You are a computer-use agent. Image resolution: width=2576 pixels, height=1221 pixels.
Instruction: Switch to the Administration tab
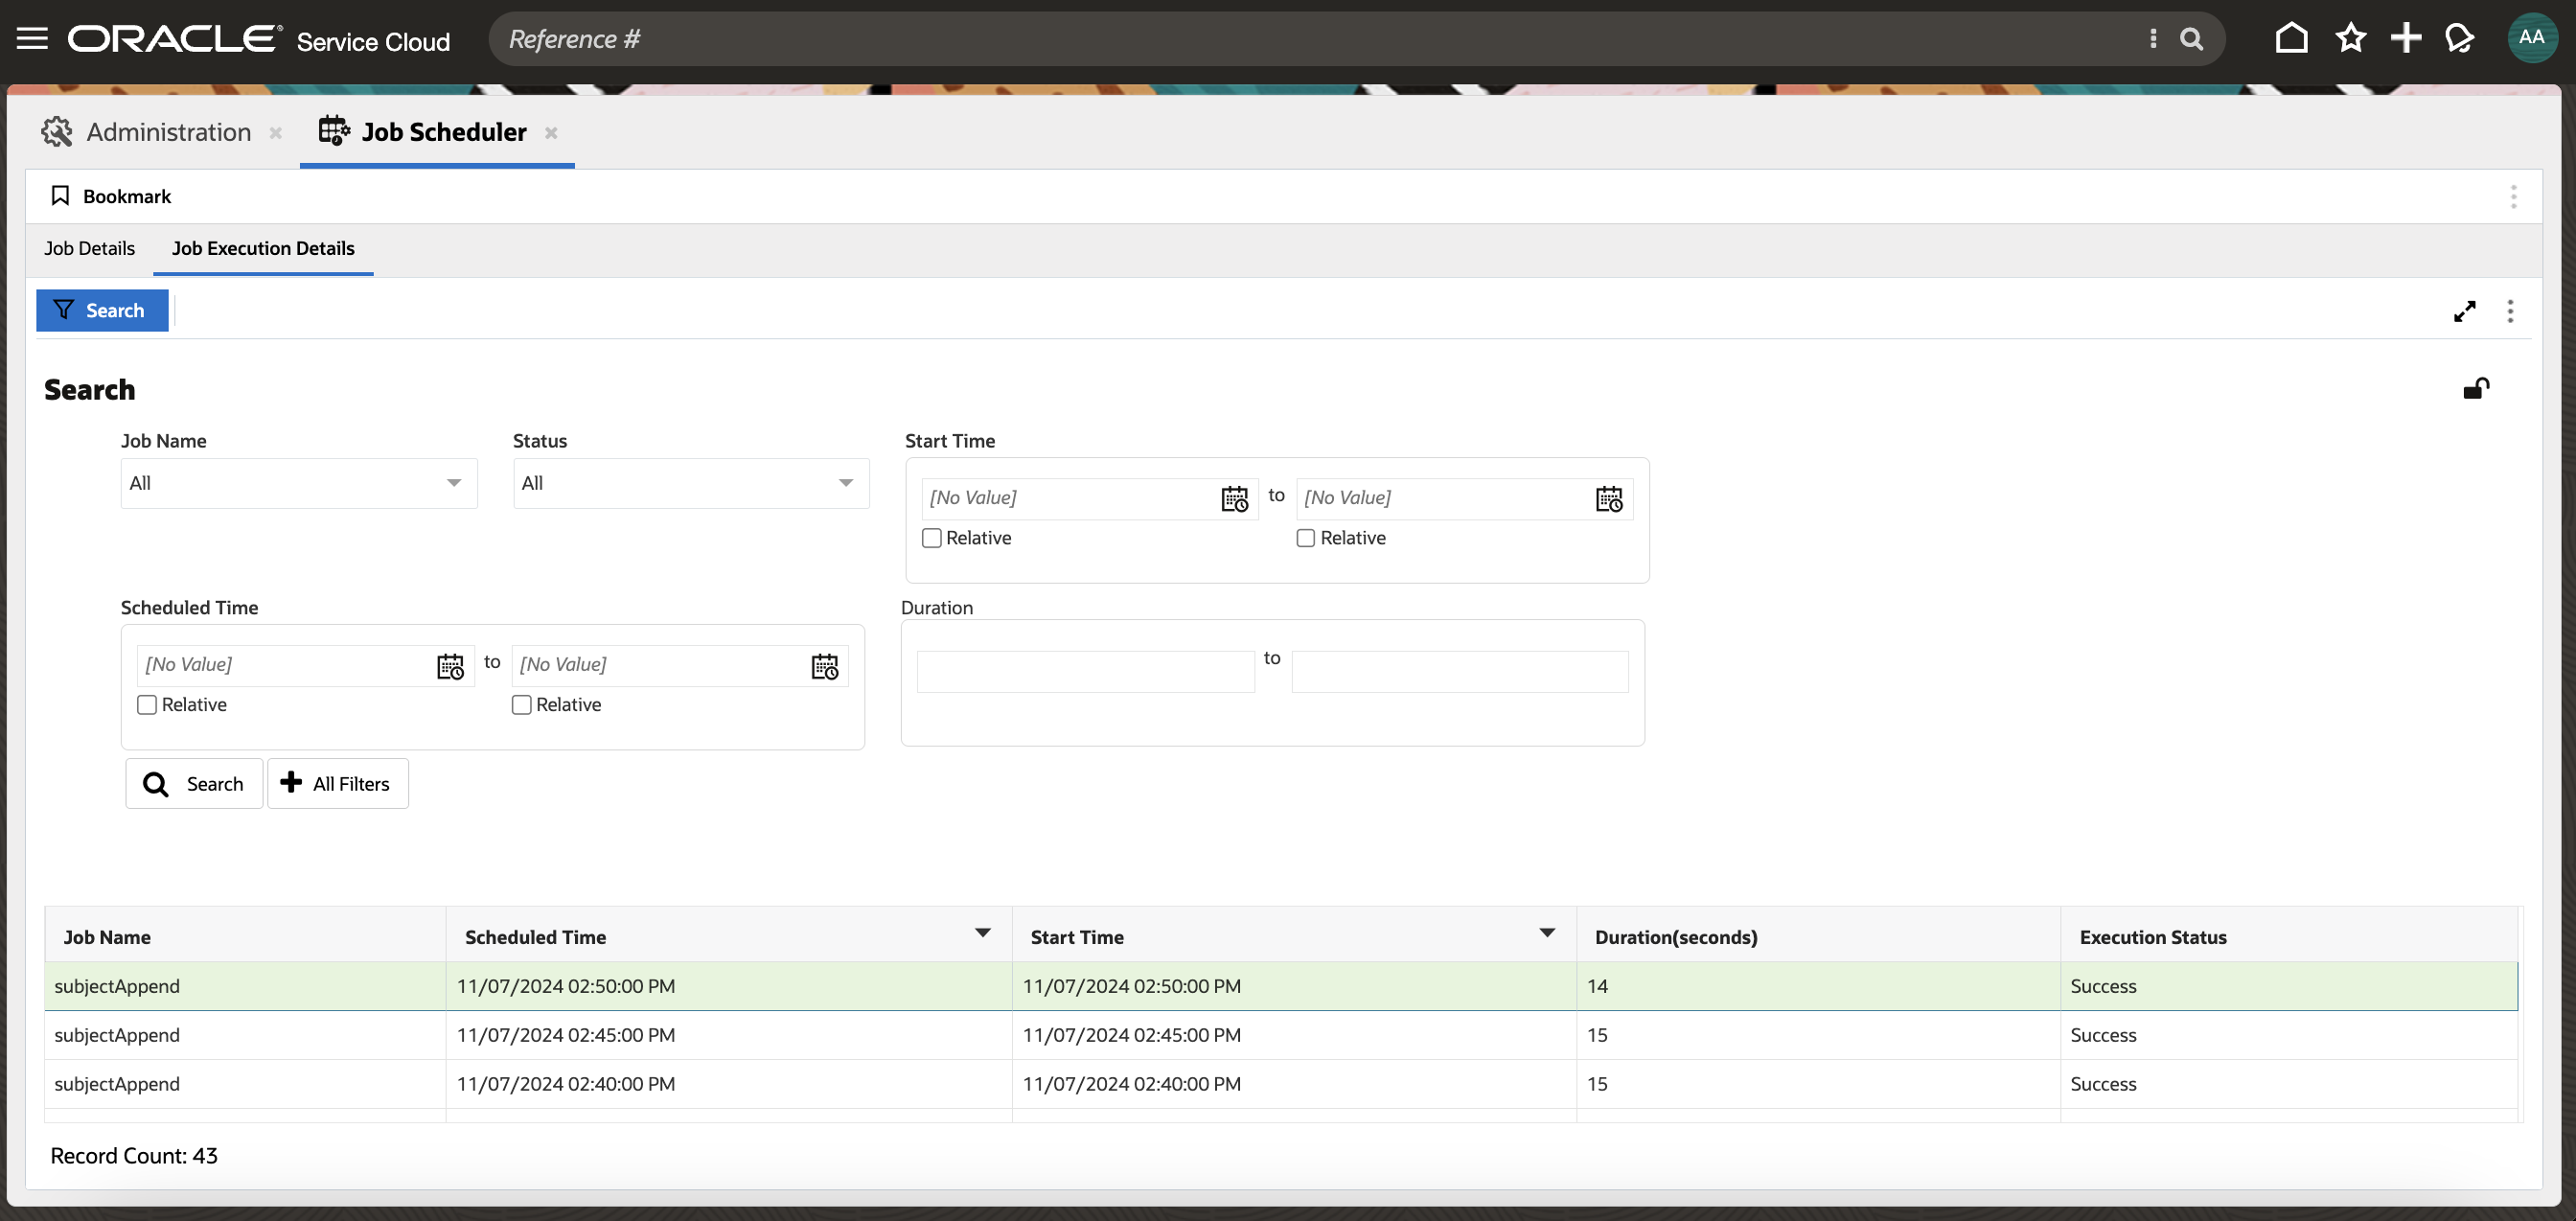coord(168,132)
